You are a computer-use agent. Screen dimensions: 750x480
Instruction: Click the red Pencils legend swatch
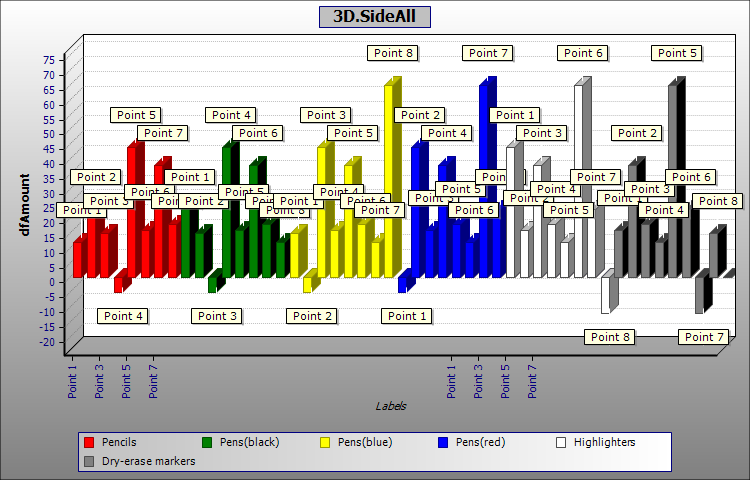[x=88, y=442]
